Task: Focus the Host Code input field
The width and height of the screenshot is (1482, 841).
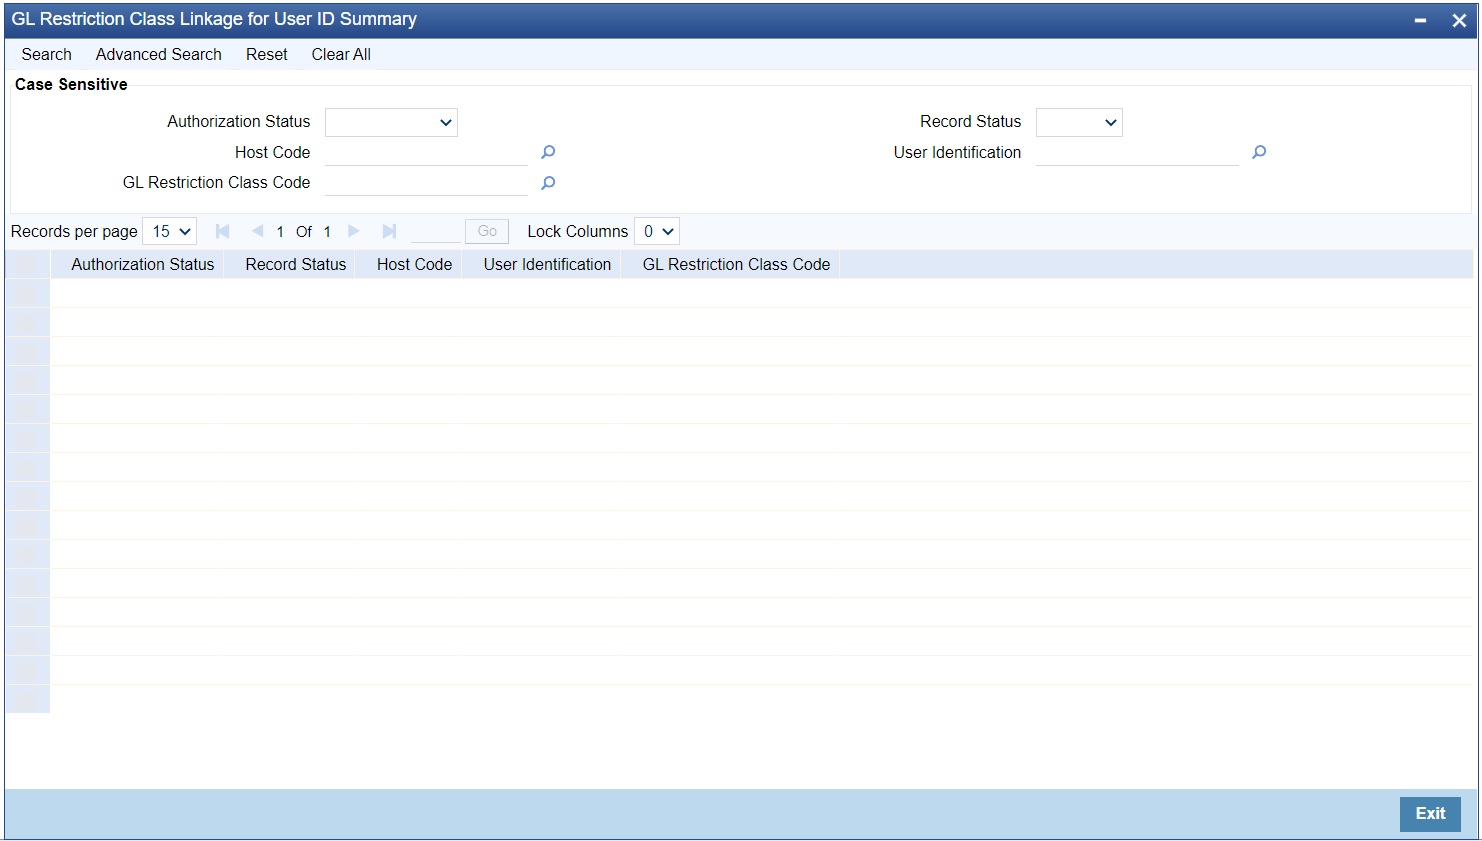Action: tap(426, 152)
